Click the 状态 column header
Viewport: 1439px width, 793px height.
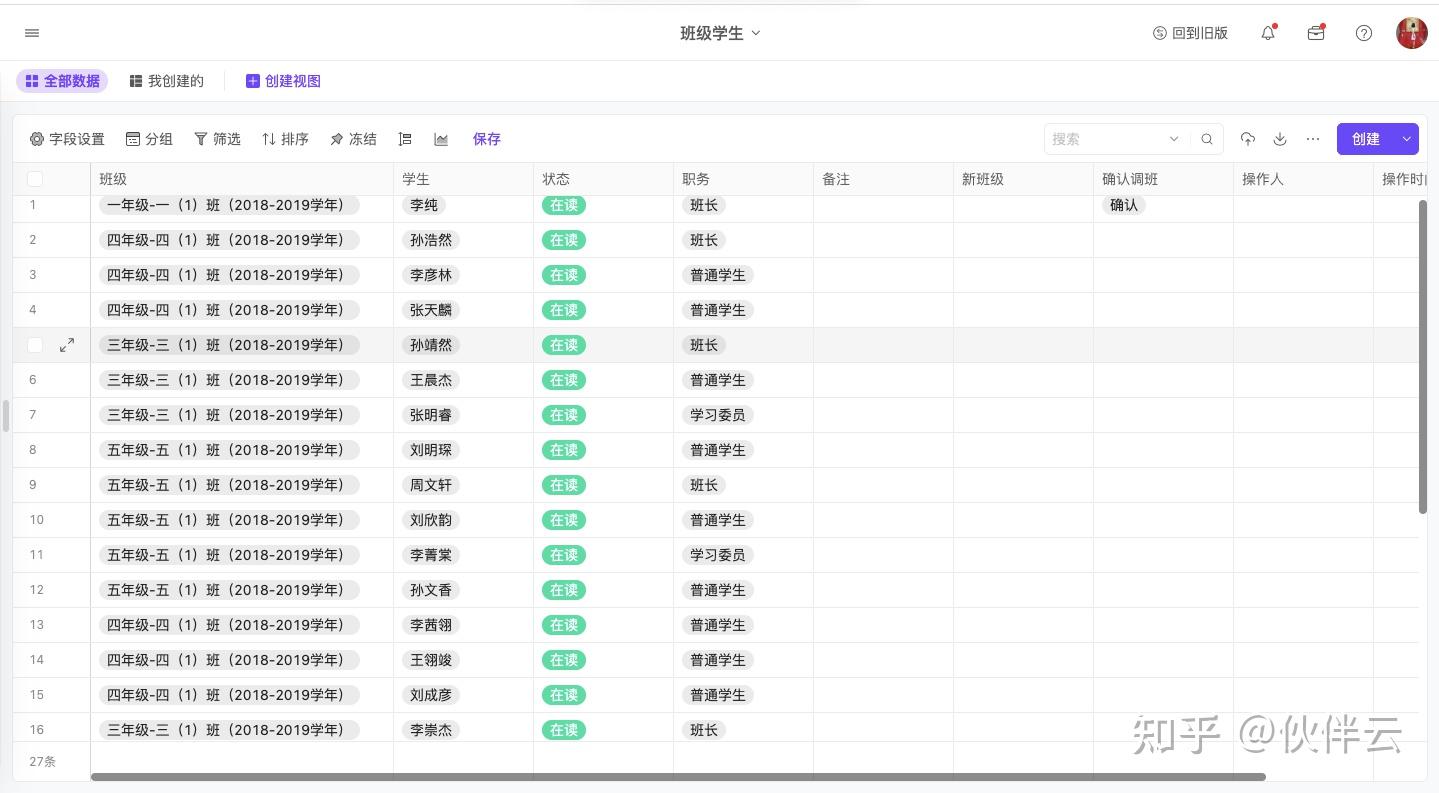point(603,179)
